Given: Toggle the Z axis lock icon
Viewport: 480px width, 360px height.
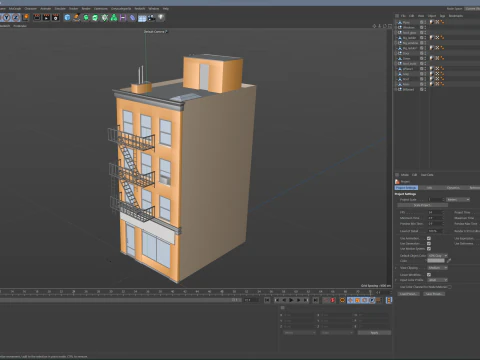Looking at the screenshot, I should click(16, 17).
